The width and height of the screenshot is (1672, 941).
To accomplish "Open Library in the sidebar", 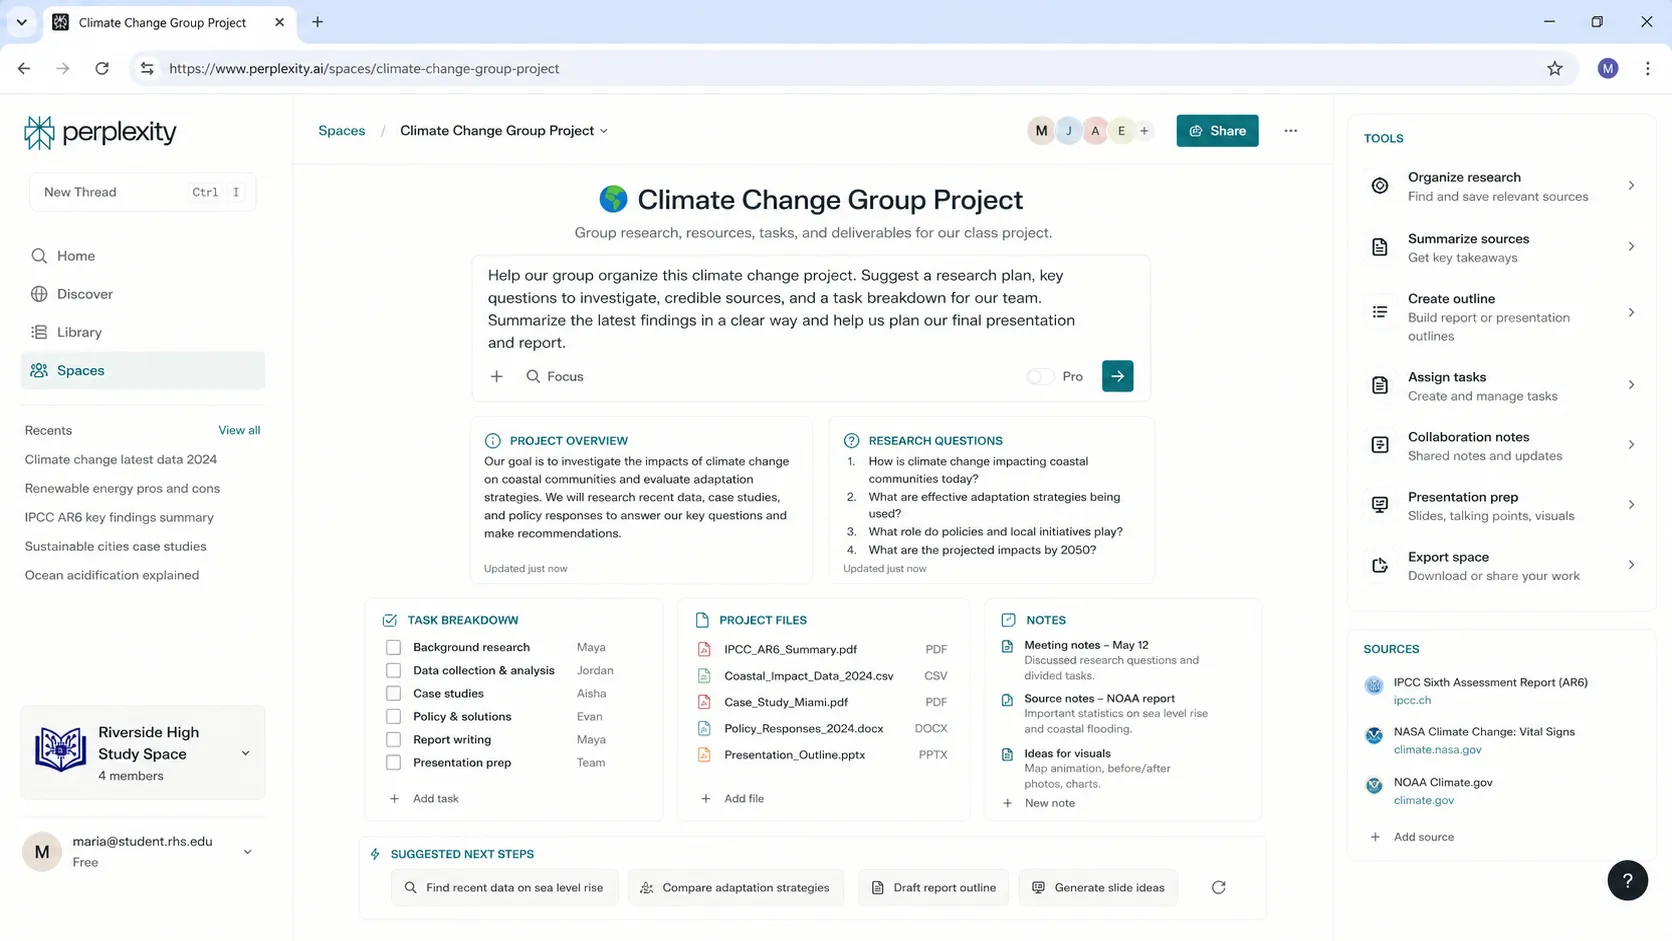I will tap(143, 332).
